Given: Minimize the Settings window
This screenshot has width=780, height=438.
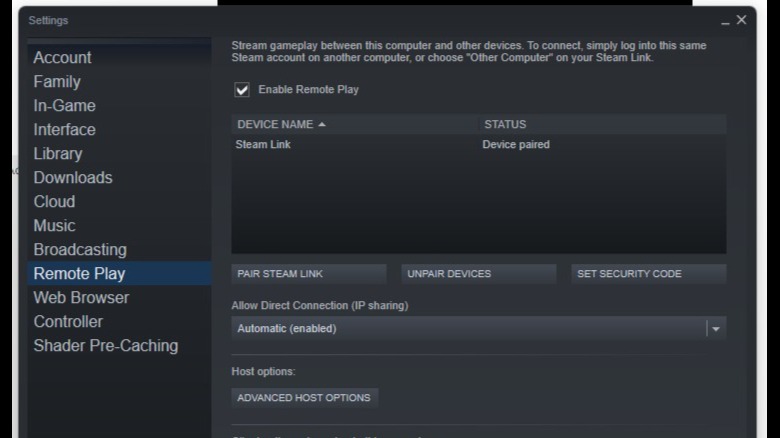Looking at the screenshot, I should point(725,21).
